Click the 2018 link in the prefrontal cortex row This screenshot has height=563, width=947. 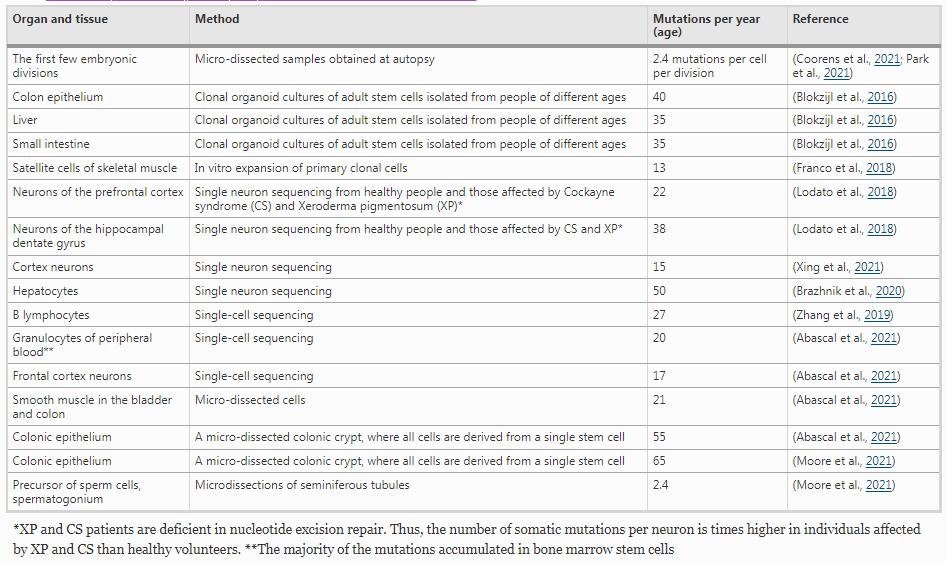click(880, 192)
